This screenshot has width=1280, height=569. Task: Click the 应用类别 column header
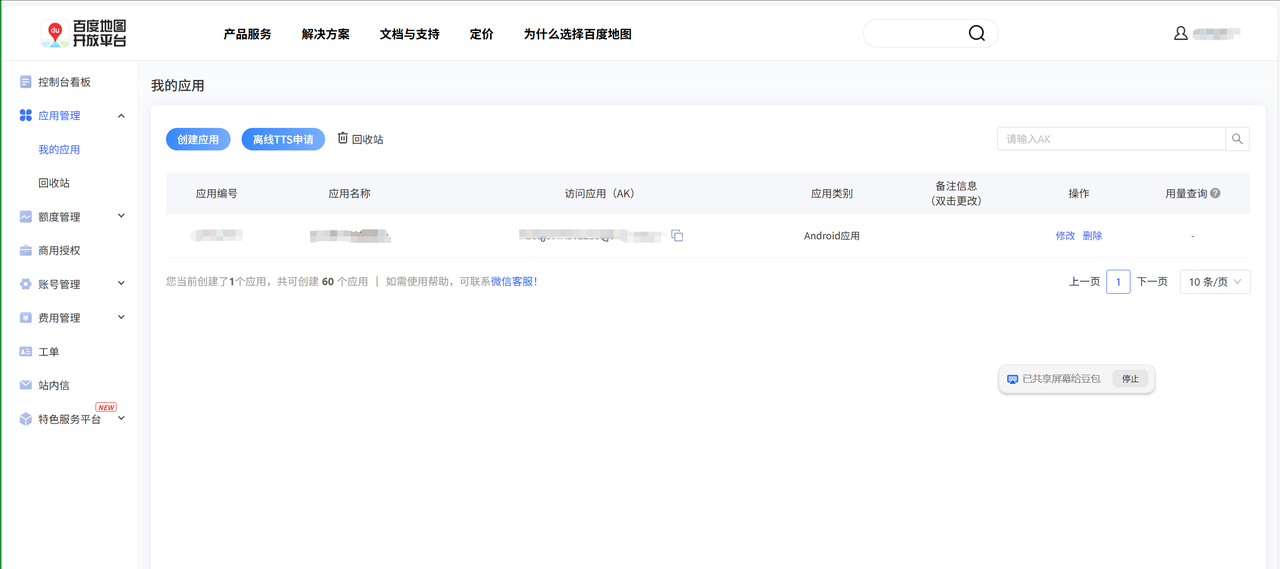[832, 193]
